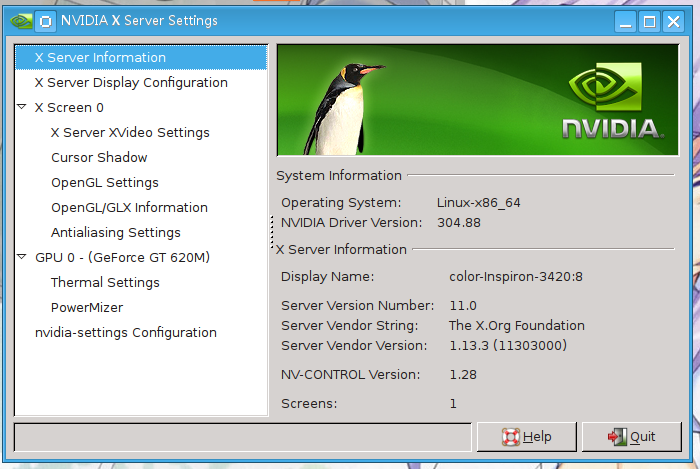Collapse the GPU 0 GeForce GT 620M node
The height and width of the screenshot is (469, 700).
[21, 257]
